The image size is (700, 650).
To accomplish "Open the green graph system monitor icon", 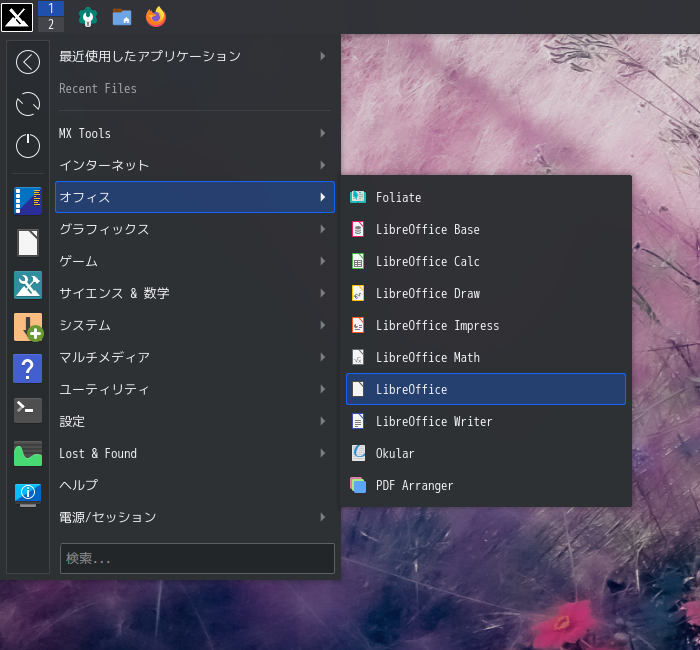I will [28, 454].
